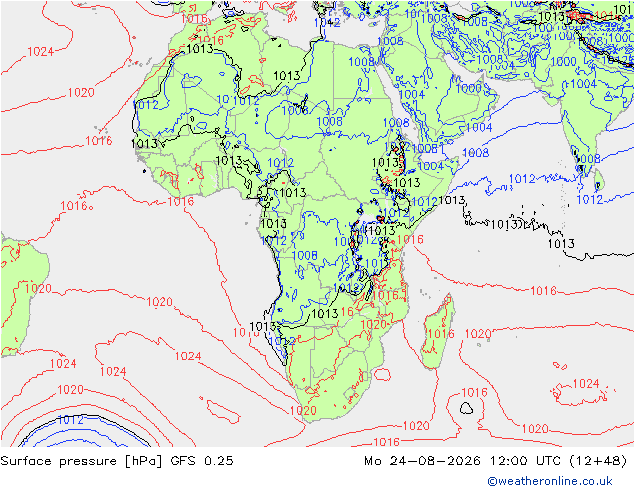Click the small black closed contour south of Madagascar
The width and height of the screenshot is (634, 490).
466,408
